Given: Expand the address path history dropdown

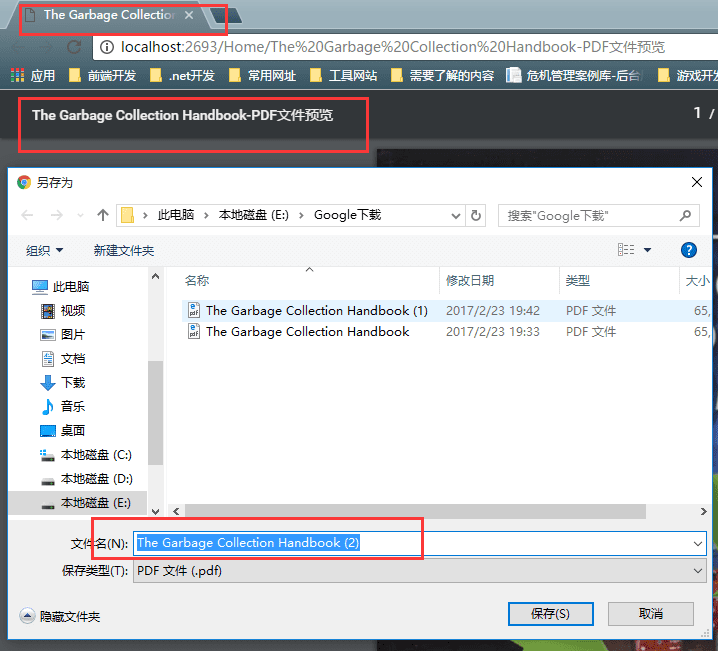Looking at the screenshot, I should [x=456, y=216].
